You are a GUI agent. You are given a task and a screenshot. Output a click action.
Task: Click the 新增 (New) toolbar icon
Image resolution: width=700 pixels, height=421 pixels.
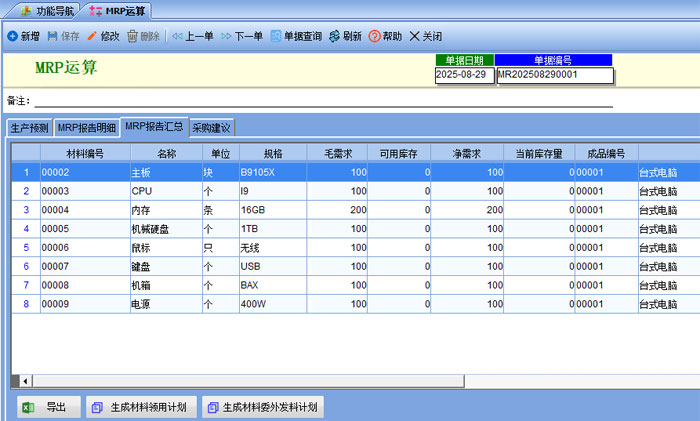click(12, 36)
